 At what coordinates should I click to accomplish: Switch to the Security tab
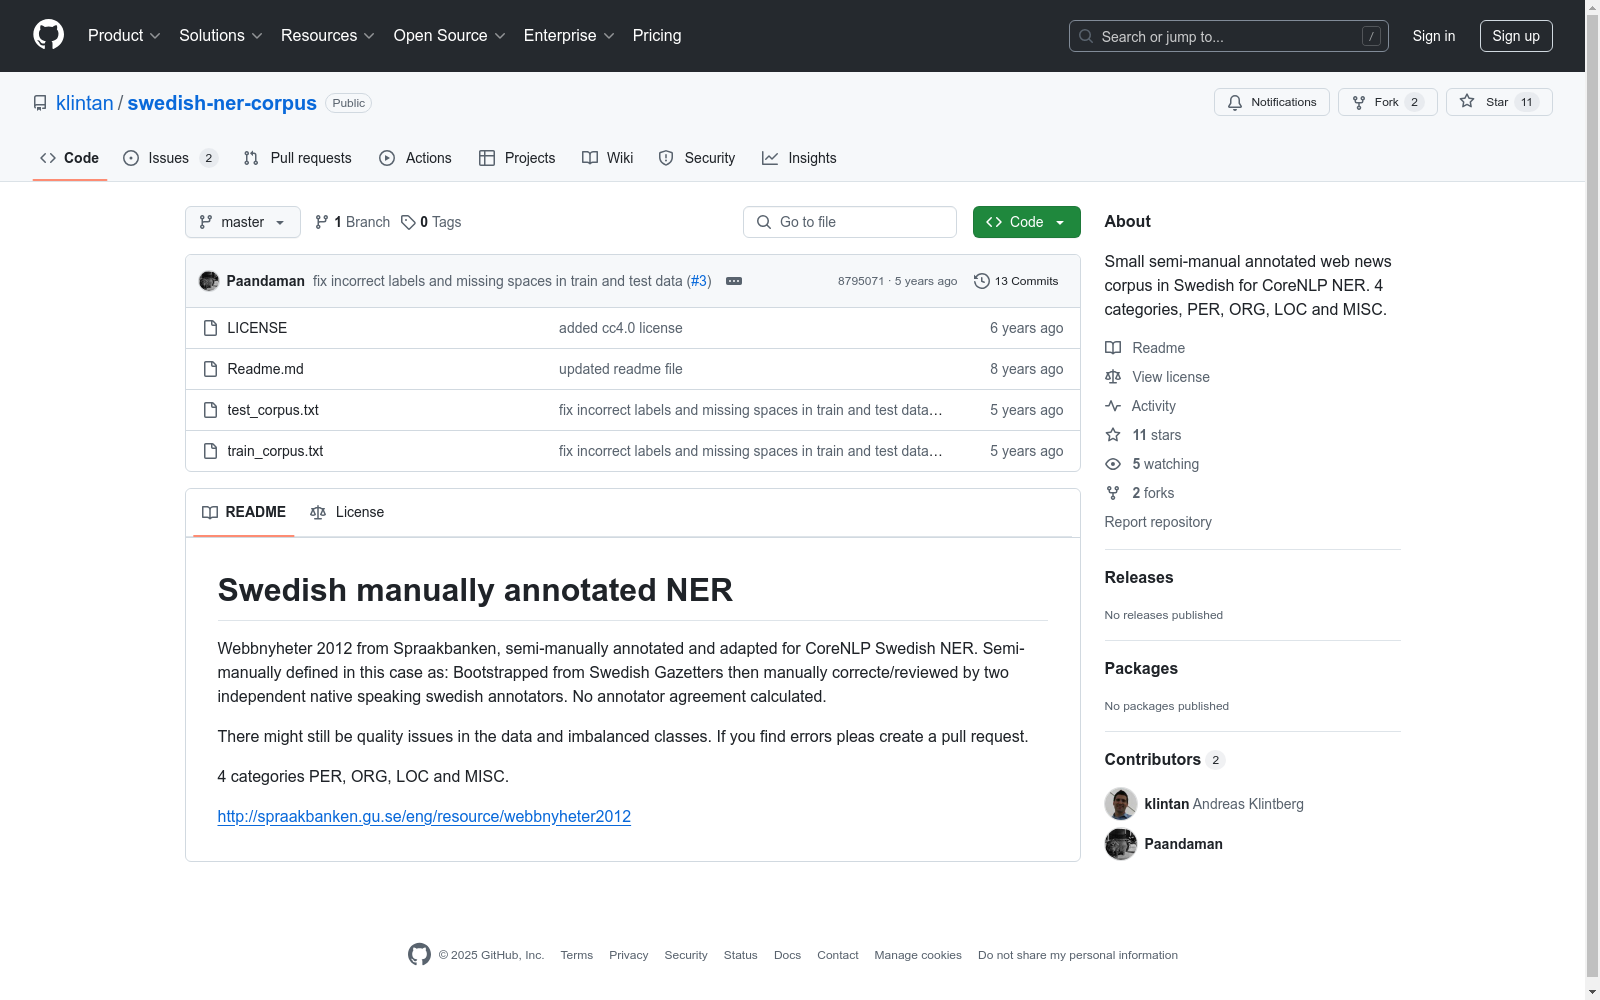[697, 158]
